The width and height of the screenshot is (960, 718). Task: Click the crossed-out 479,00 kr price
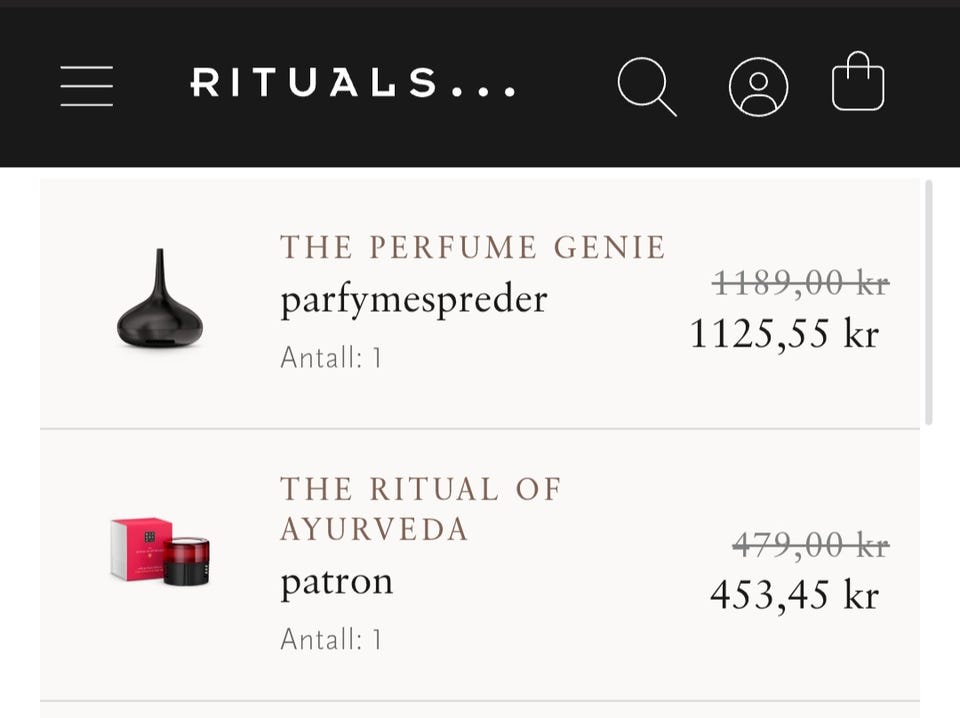pyautogui.click(x=810, y=545)
